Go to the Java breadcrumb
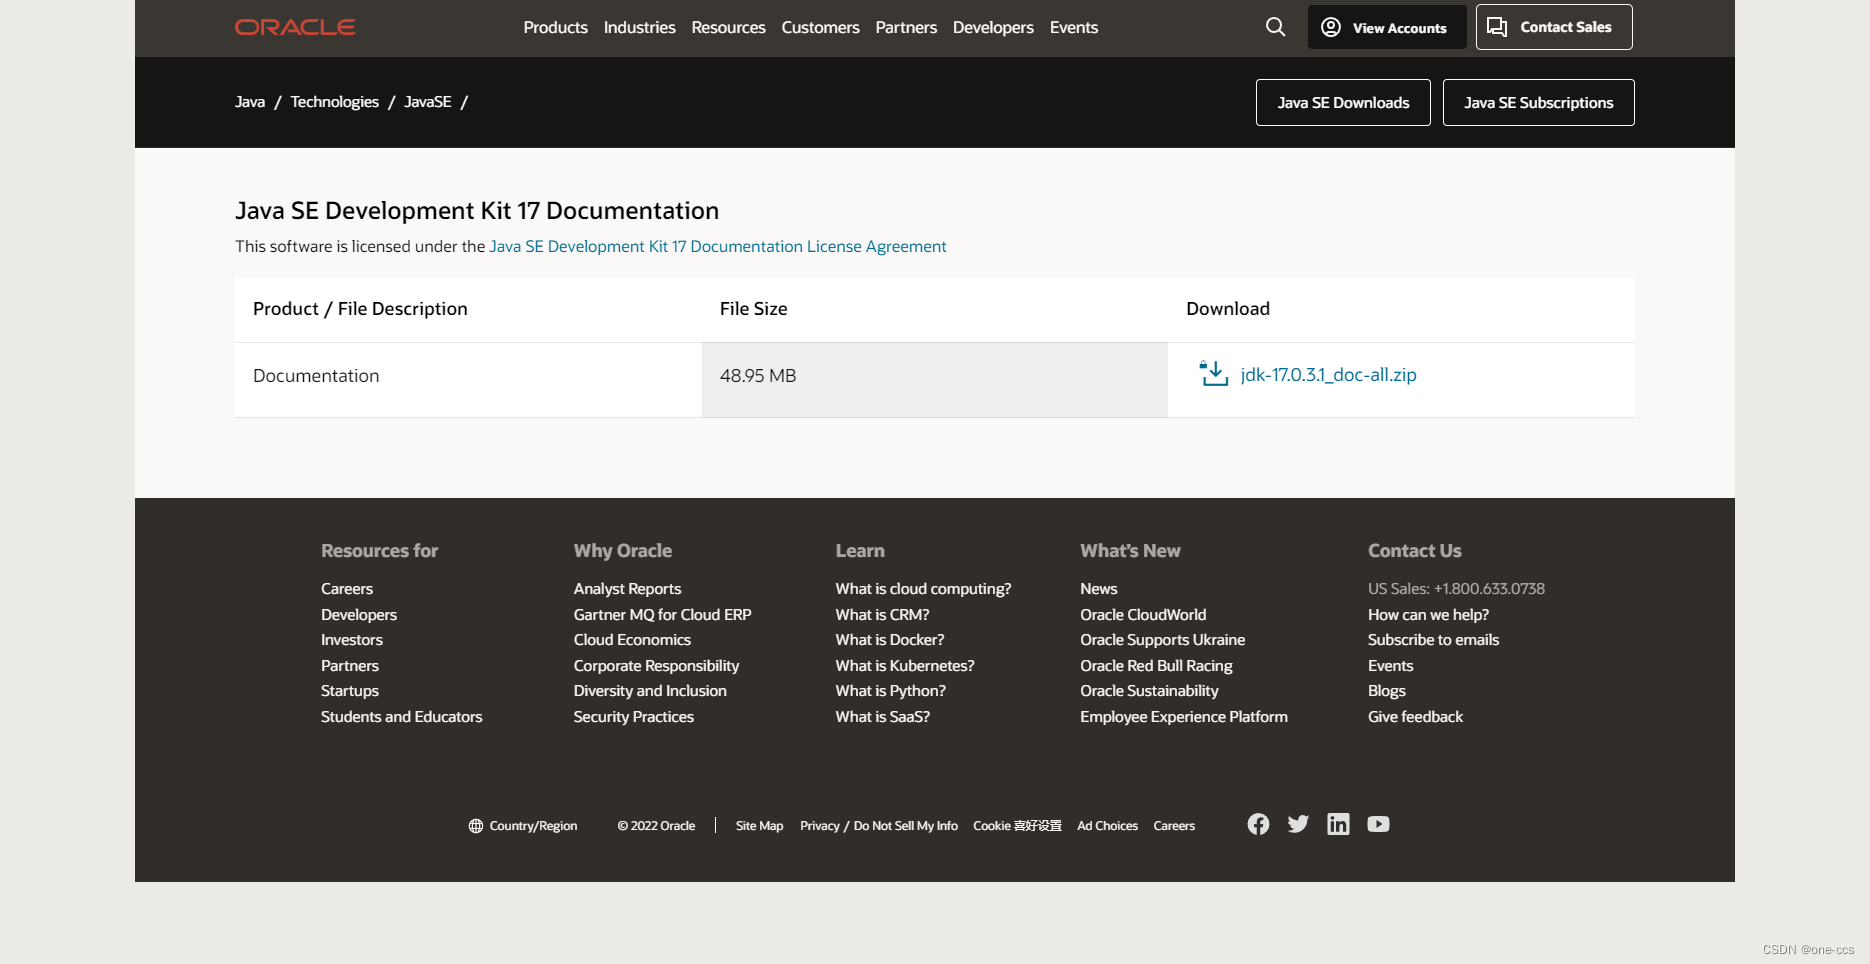The image size is (1870, 964). click(250, 102)
